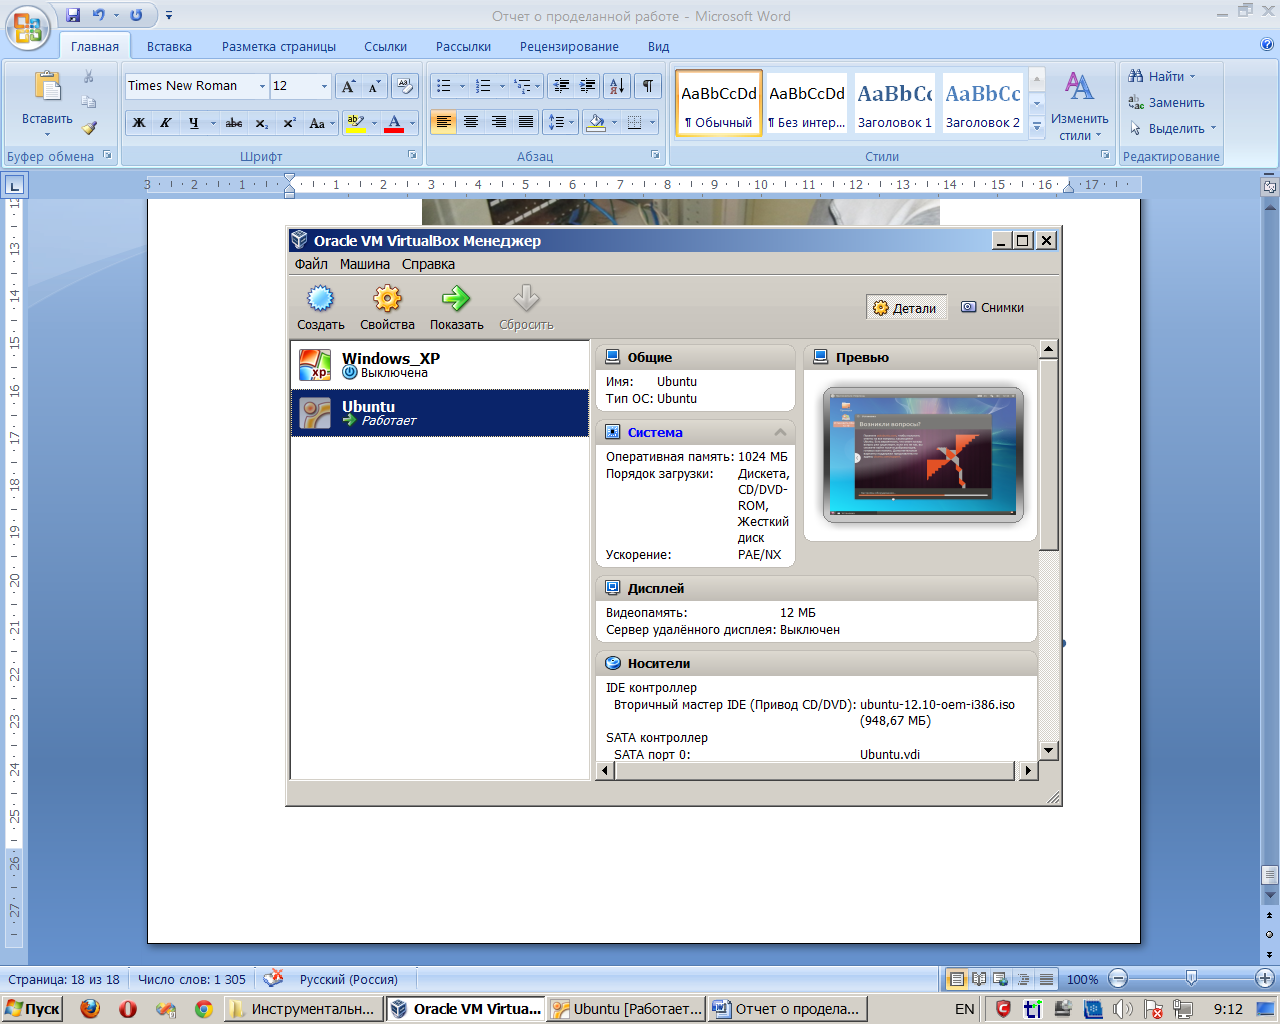The height and width of the screenshot is (1024, 1280).
Task: Open the numbered list dropdown arrow
Action: point(502,86)
